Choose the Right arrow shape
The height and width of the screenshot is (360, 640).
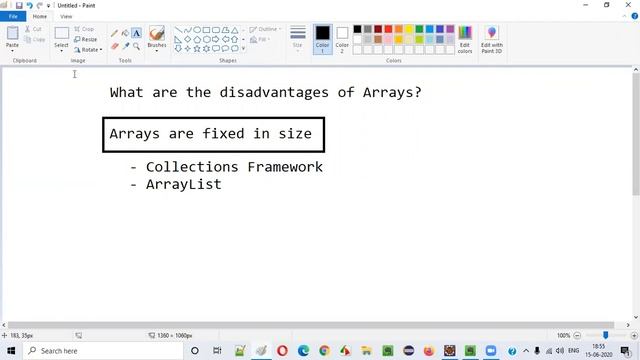(x=216, y=40)
